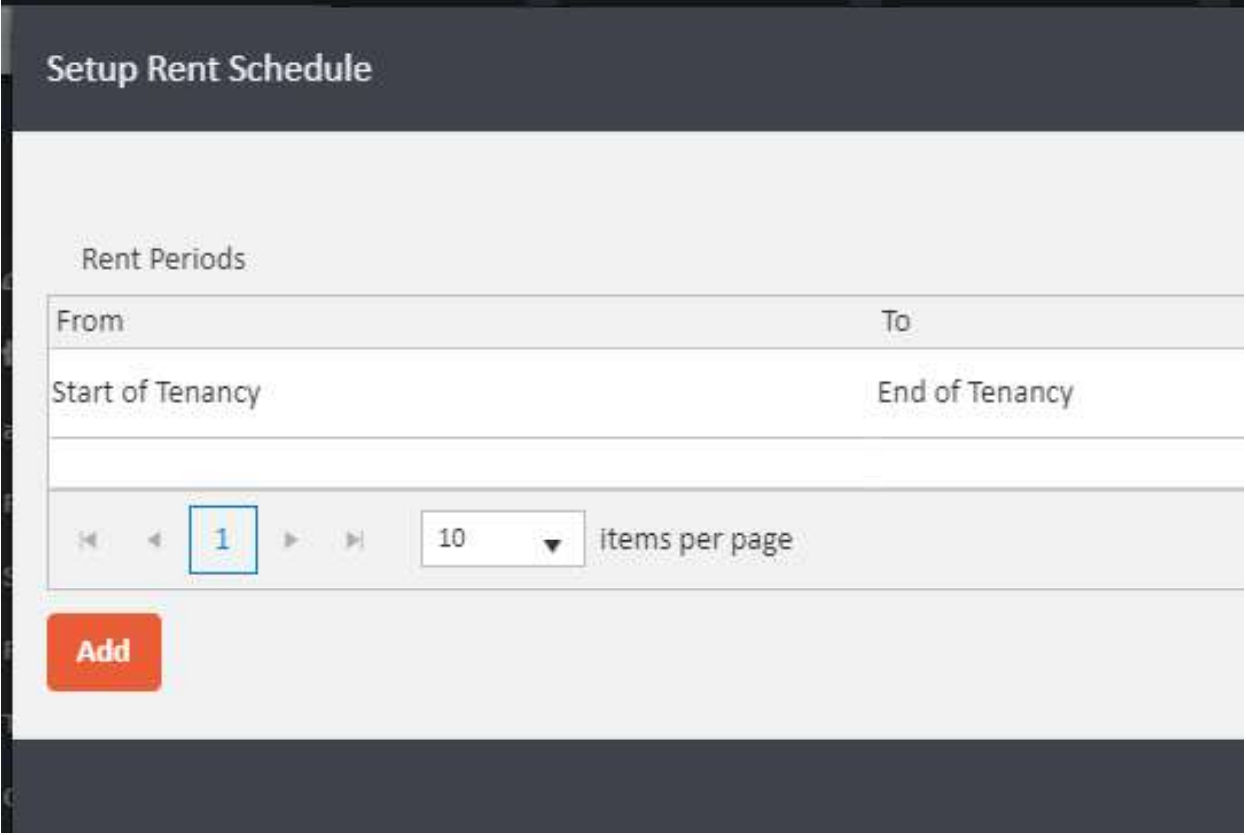Click the value 10 in the page size box
Viewport: 1246px width, 835px height.
453,539
